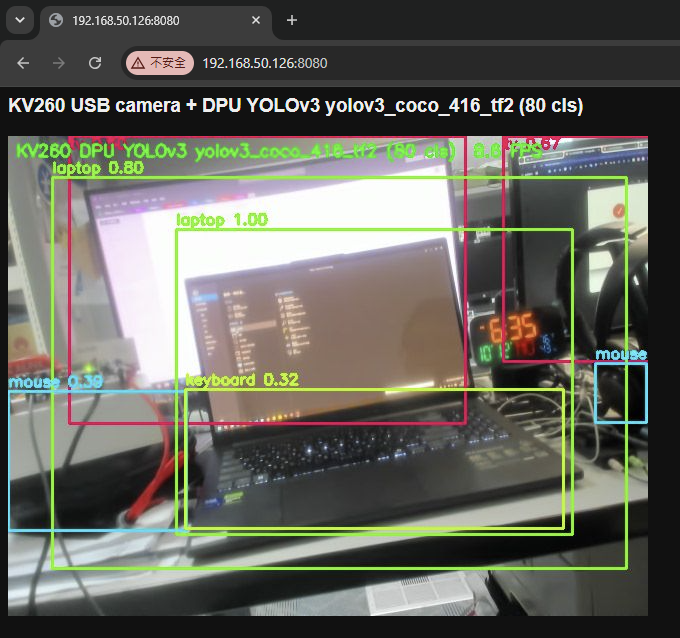The width and height of the screenshot is (680, 638).
Task: Click the 不安全 security warning chip
Action: coord(160,63)
